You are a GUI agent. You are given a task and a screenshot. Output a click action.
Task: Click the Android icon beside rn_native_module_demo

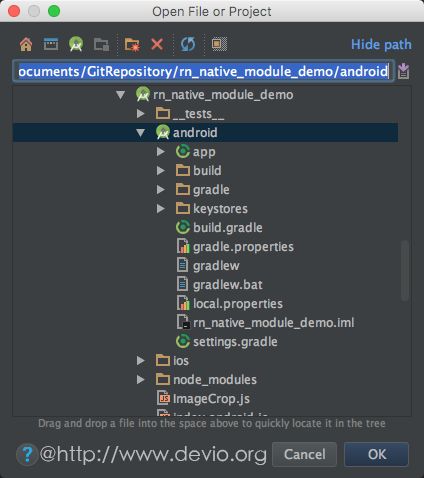pyautogui.click(x=143, y=94)
